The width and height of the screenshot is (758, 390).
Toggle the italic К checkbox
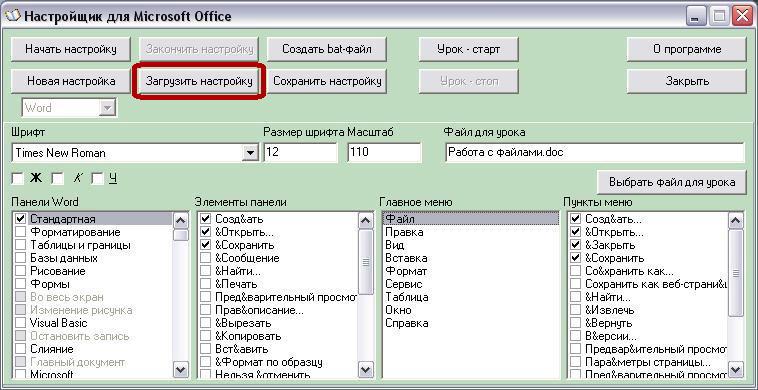58,179
